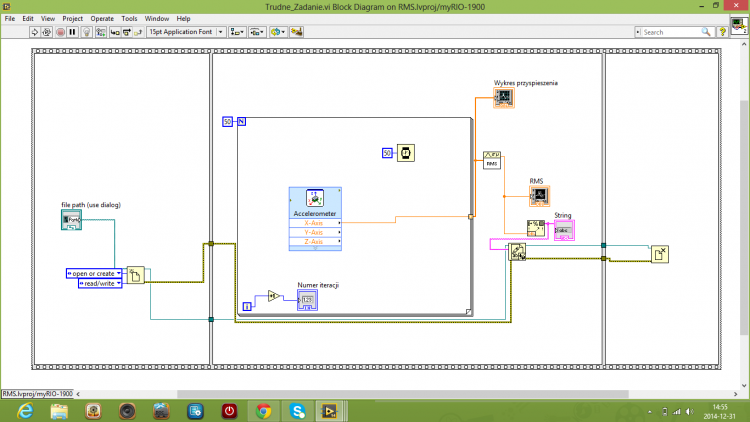
Task: Click into the Search field
Action: pyautogui.click(x=670, y=32)
